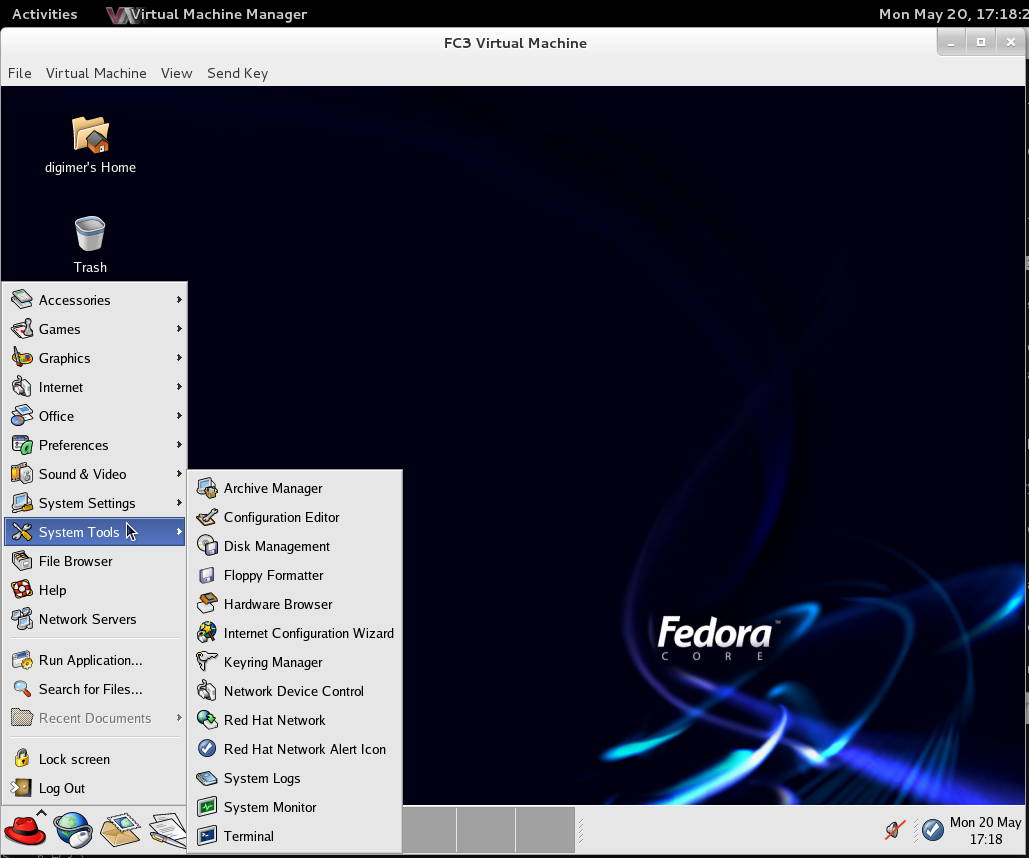The height and width of the screenshot is (858, 1029).
Task: Open Archive Manager from System Tools
Action: coord(295,488)
